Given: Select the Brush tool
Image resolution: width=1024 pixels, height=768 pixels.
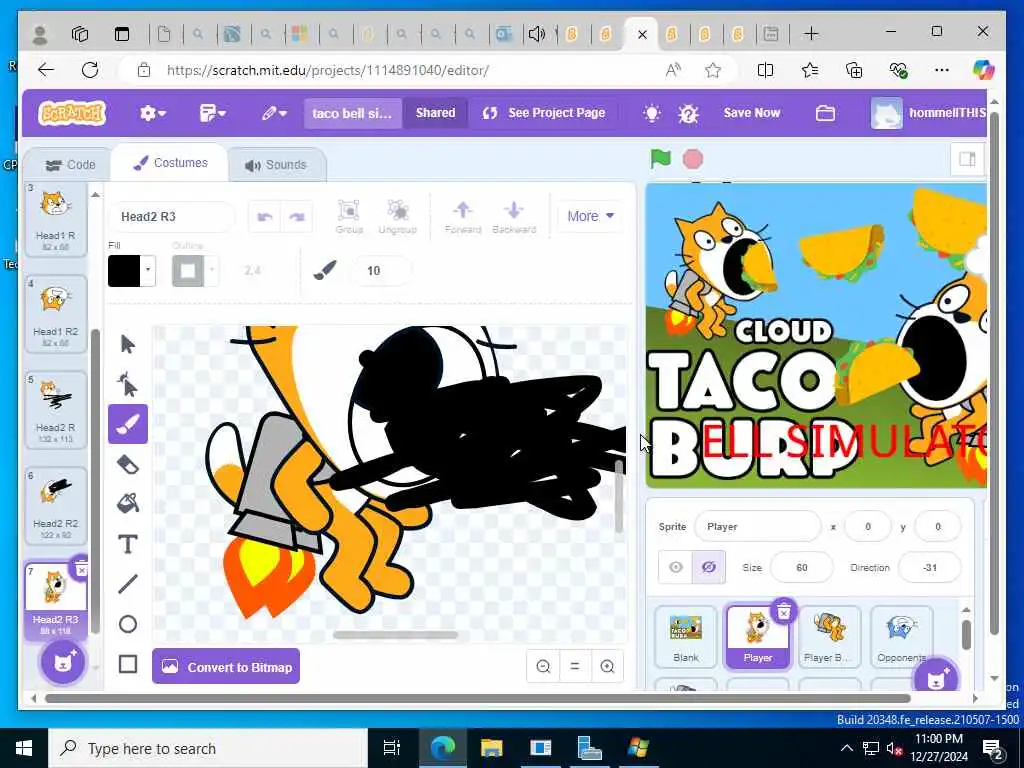Looking at the screenshot, I should pyautogui.click(x=127, y=424).
